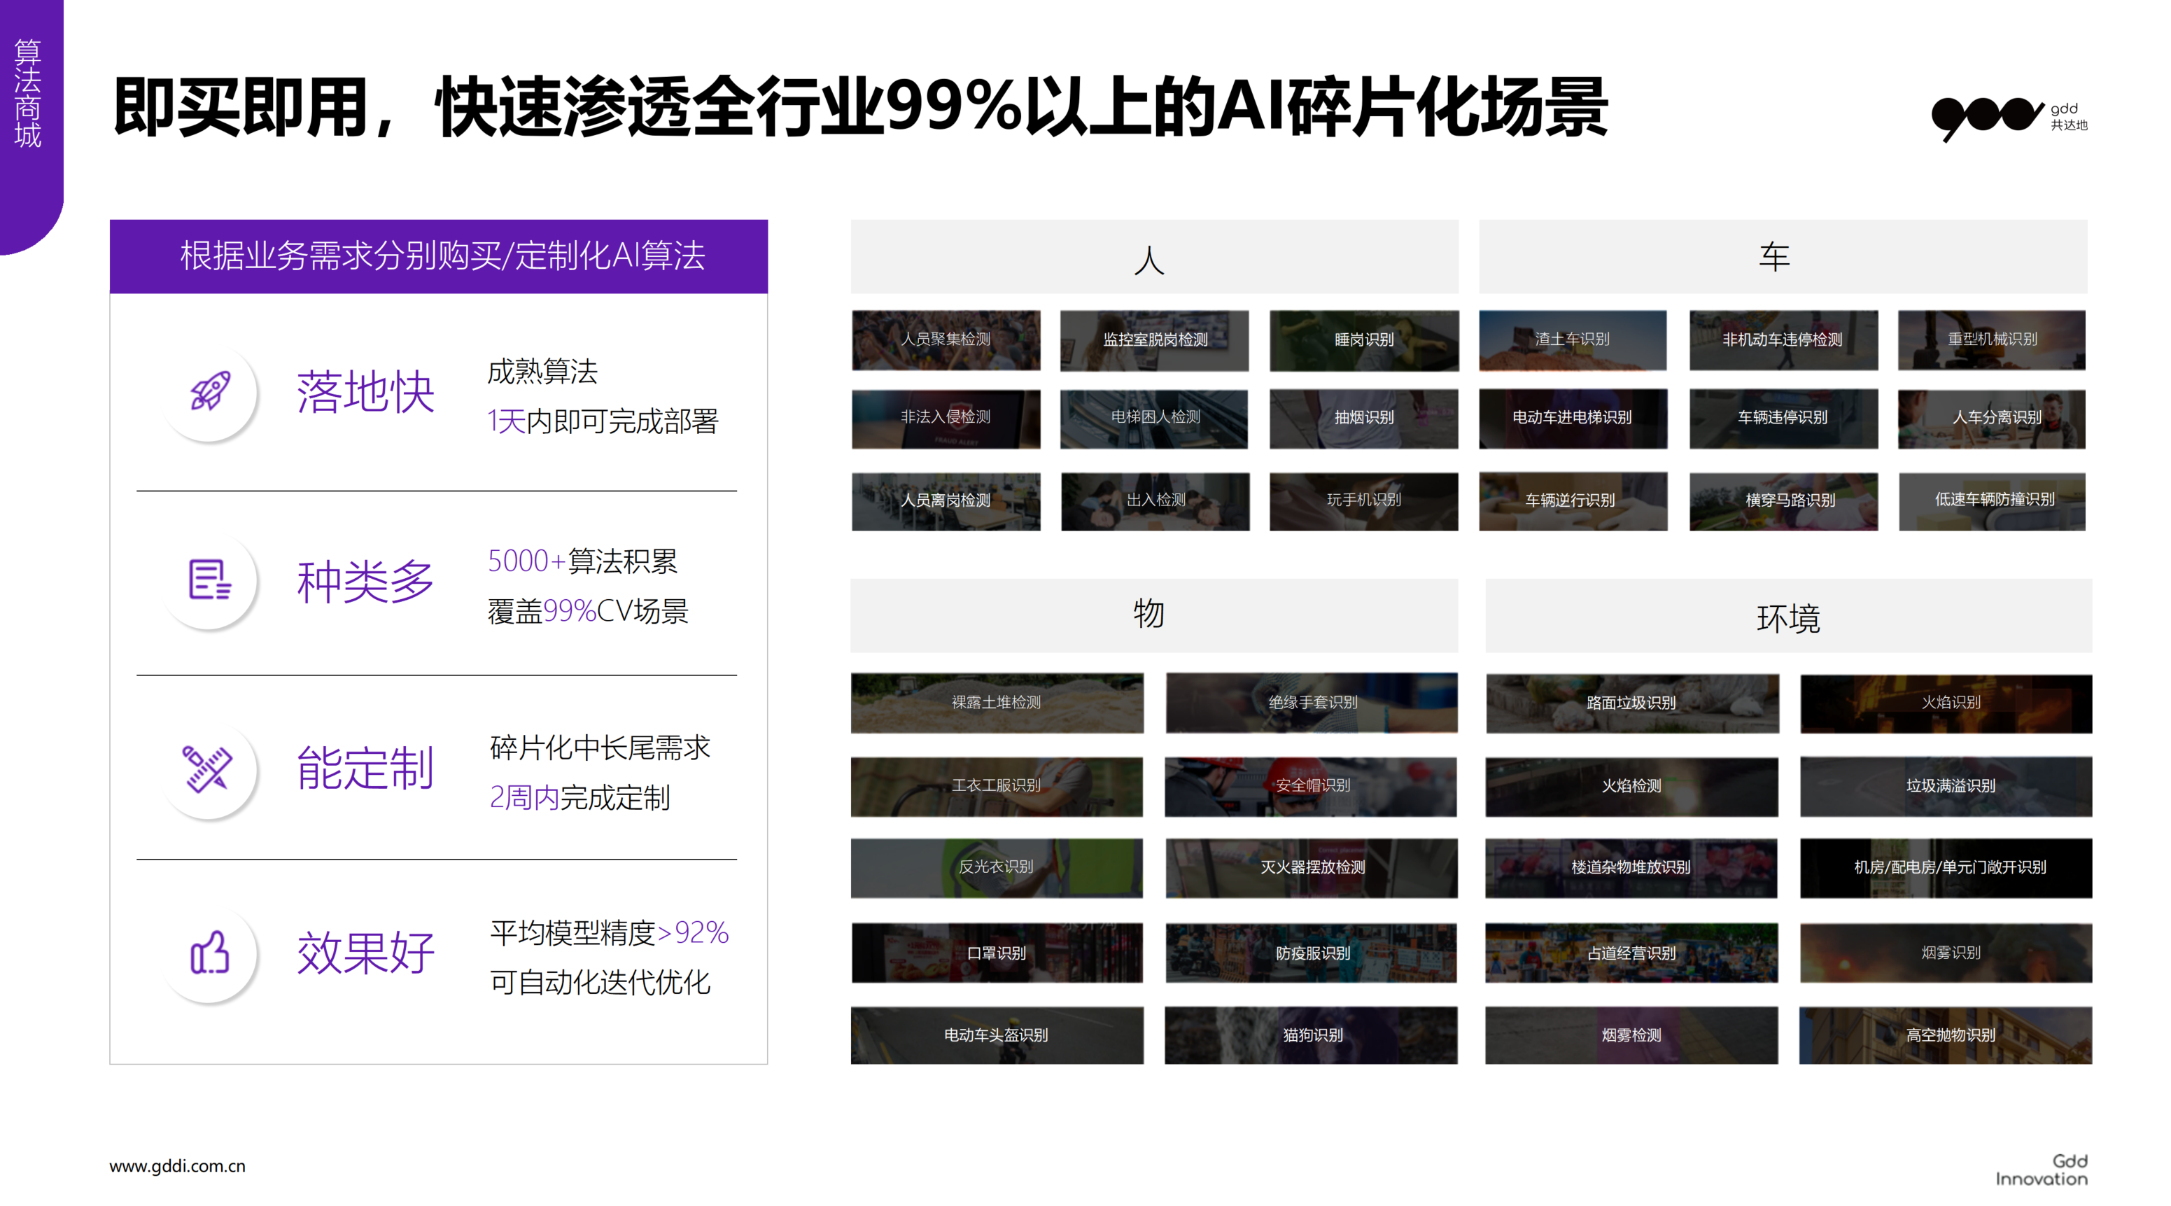
Task: Click the text 2周内完成定制
Action: coord(580,797)
